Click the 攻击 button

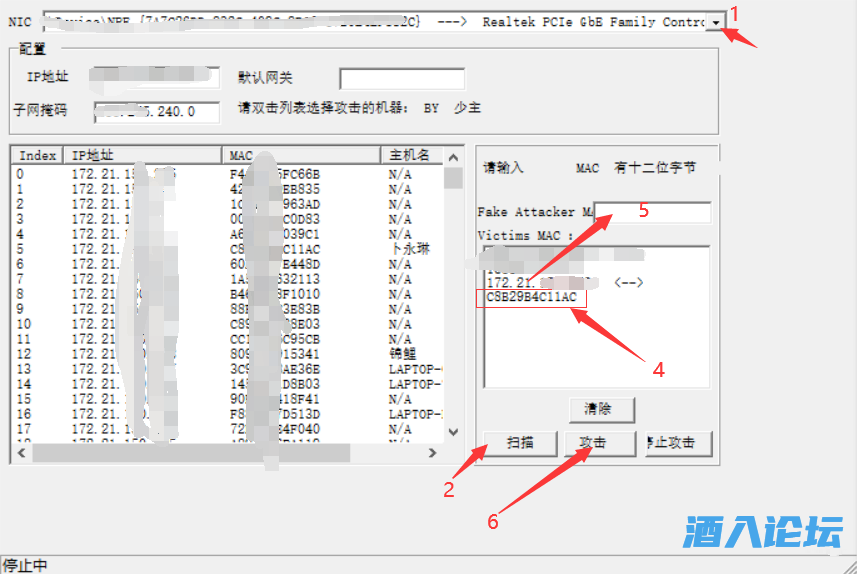[600, 443]
